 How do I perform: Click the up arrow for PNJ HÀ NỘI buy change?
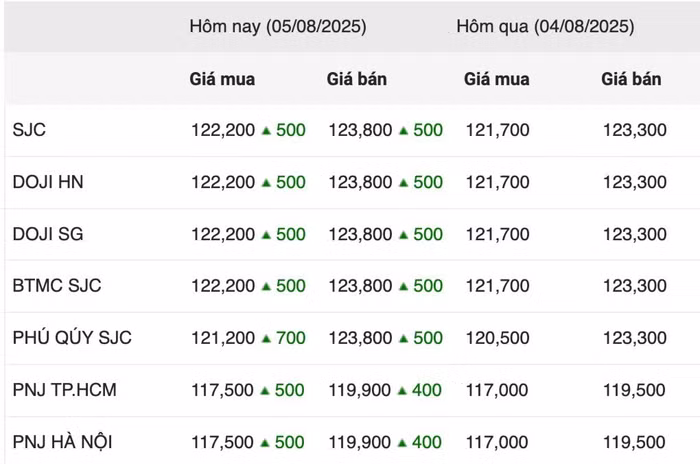[265, 443]
